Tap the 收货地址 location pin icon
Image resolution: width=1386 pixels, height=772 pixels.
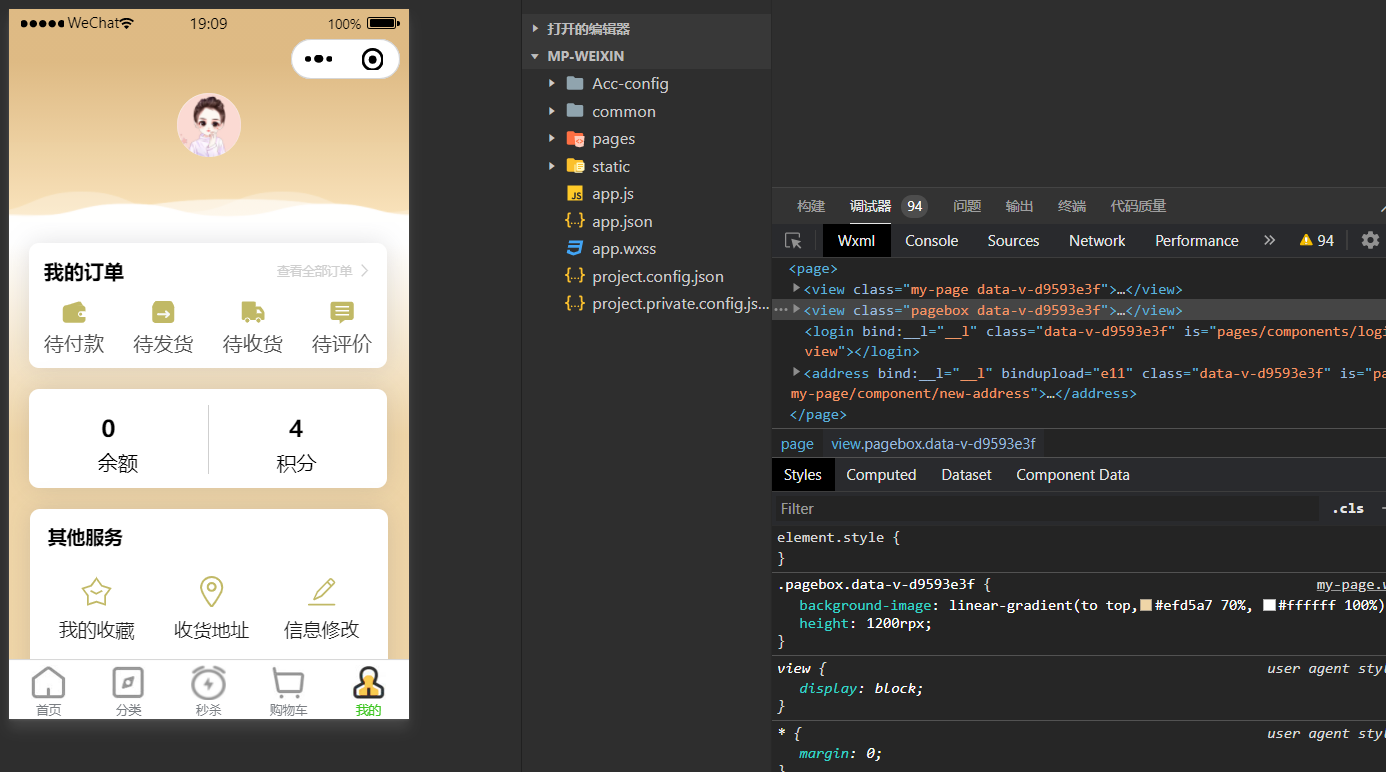tap(211, 592)
